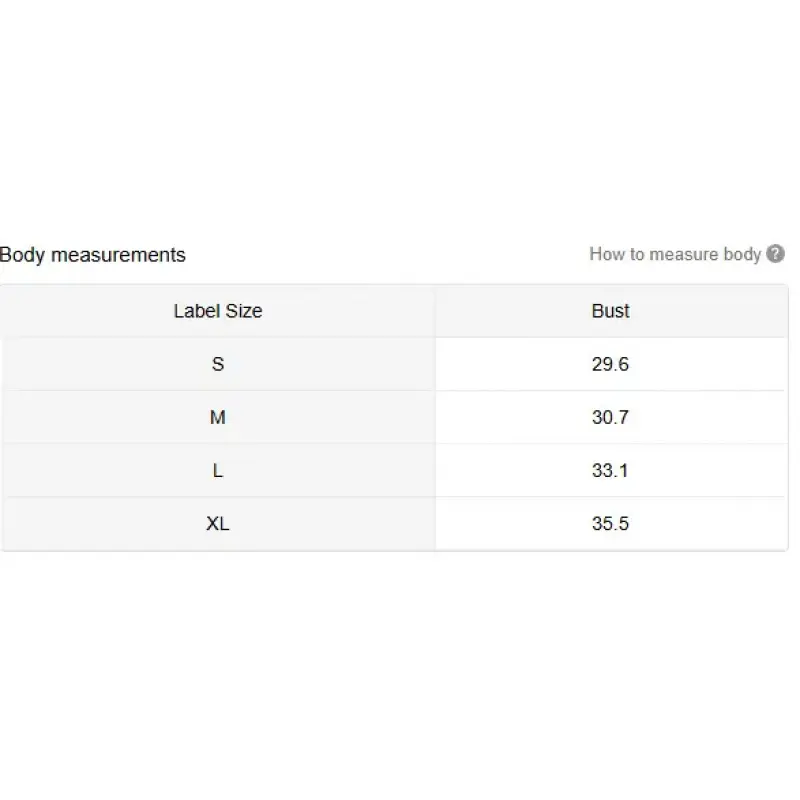Click the M label size cell
The width and height of the screenshot is (800, 800).
(218, 417)
